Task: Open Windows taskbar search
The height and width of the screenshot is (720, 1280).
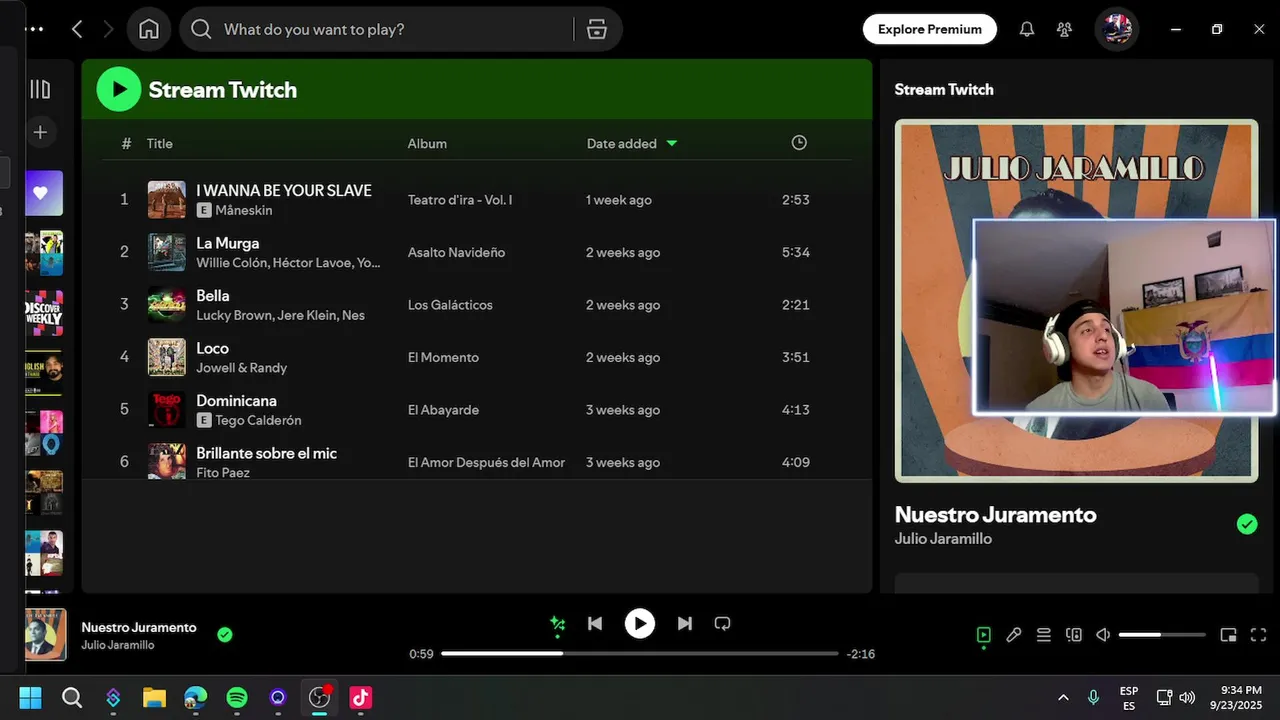Action: pyautogui.click(x=72, y=697)
